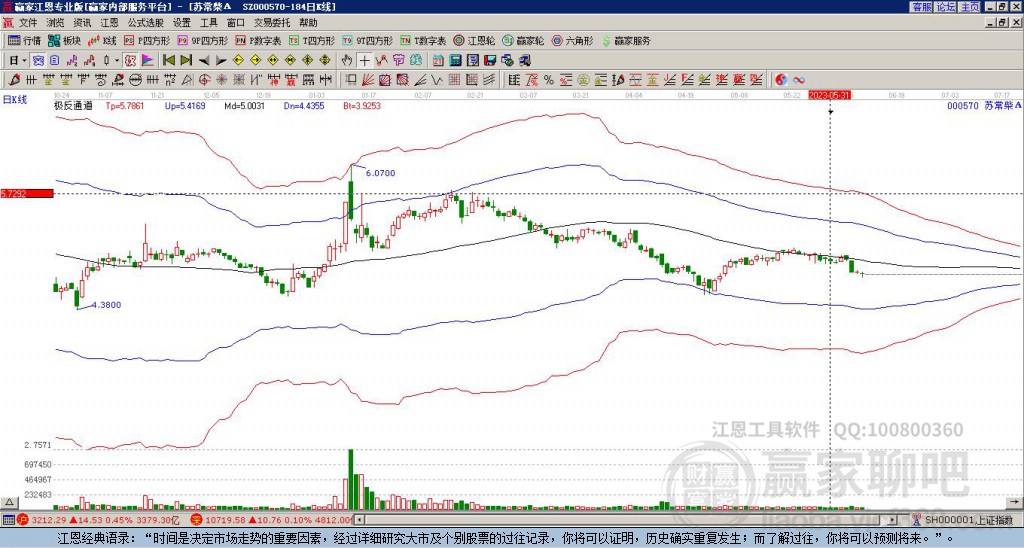
Task: Click the 2023-05-31 date marker
Action: 829,95
